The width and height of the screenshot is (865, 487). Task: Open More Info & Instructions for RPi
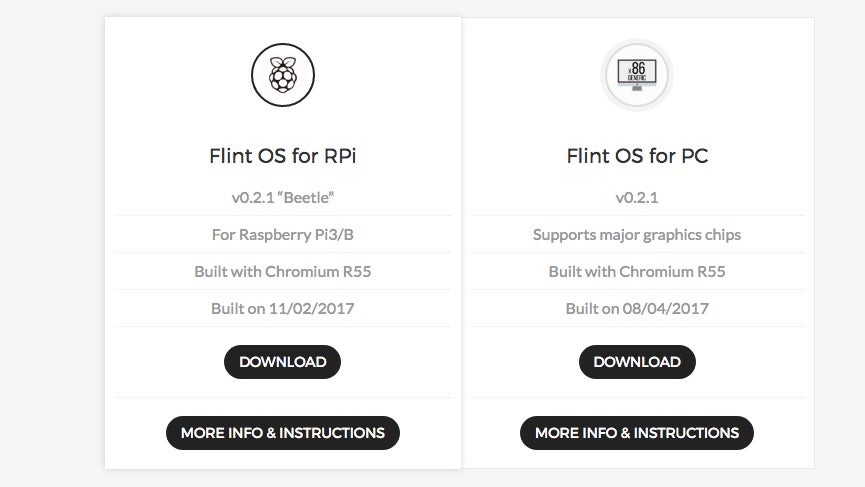click(283, 433)
